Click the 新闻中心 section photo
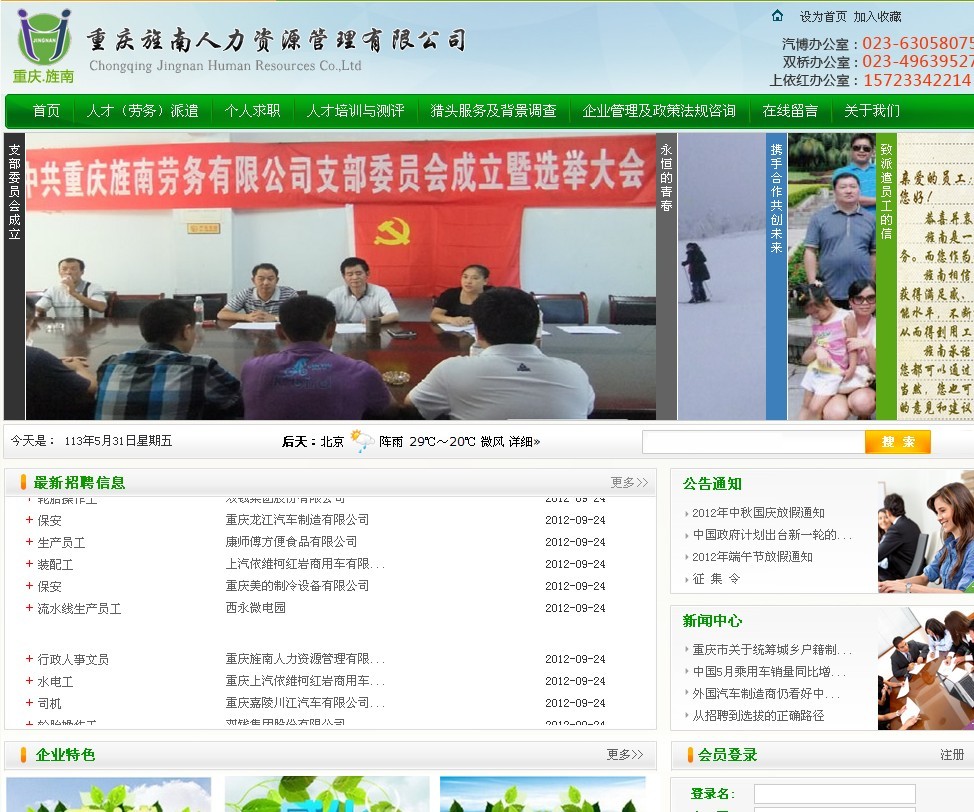The height and width of the screenshot is (812, 974). tap(926, 670)
